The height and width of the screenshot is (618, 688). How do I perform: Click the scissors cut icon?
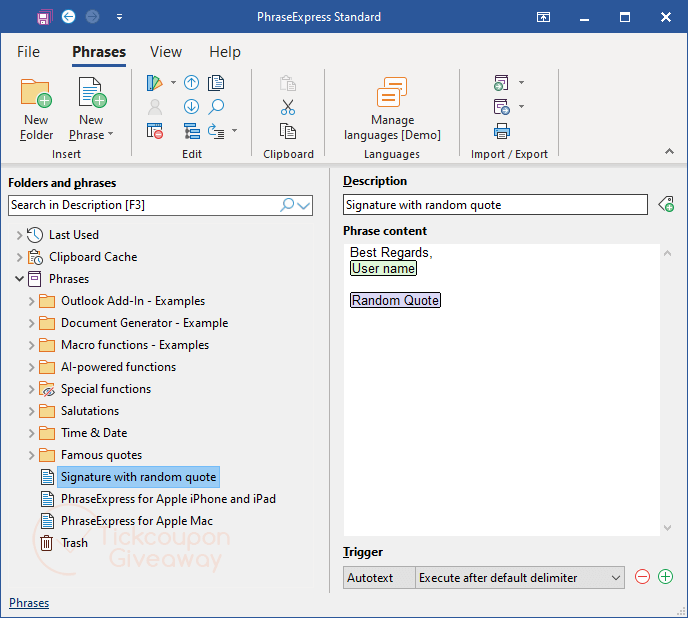coord(288,107)
